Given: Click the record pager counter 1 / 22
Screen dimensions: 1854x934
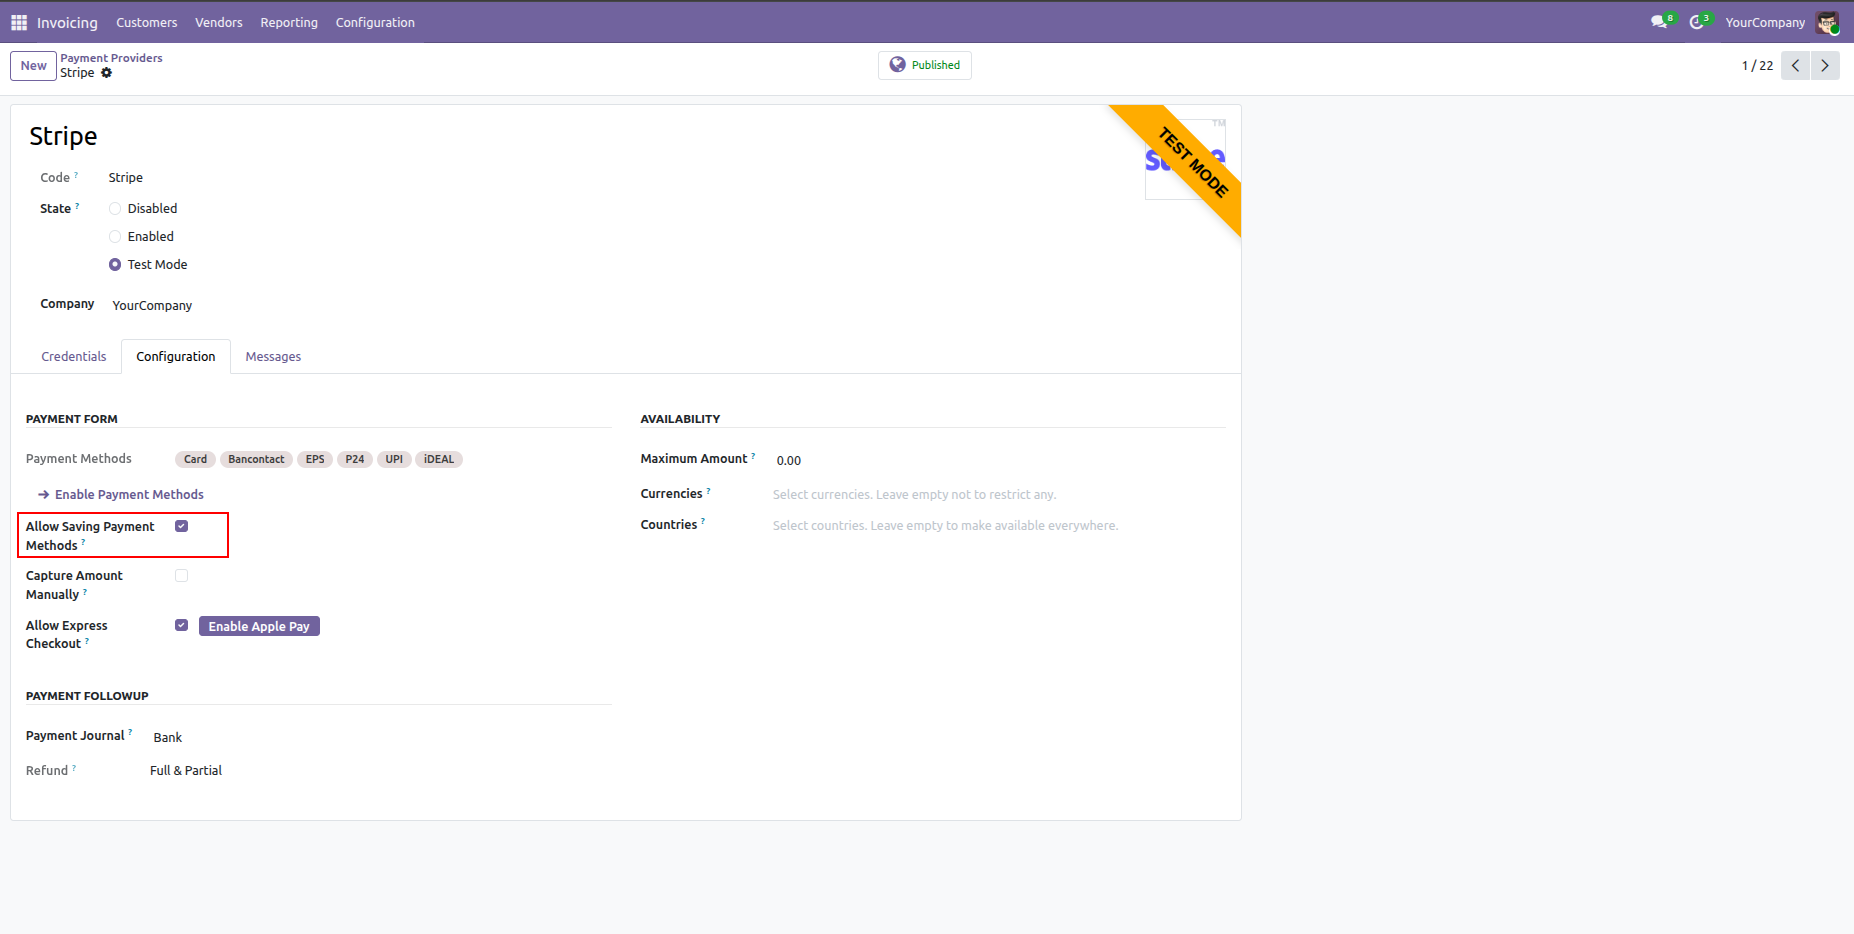Looking at the screenshot, I should pyautogui.click(x=1757, y=66).
